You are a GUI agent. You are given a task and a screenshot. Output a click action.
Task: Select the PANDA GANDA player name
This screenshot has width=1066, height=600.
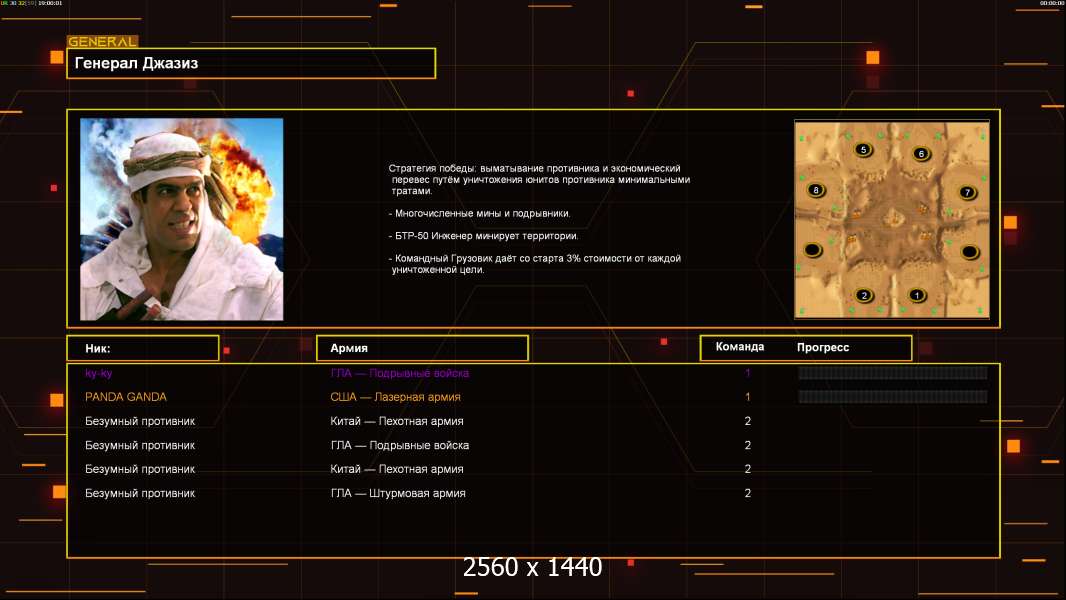click(126, 397)
